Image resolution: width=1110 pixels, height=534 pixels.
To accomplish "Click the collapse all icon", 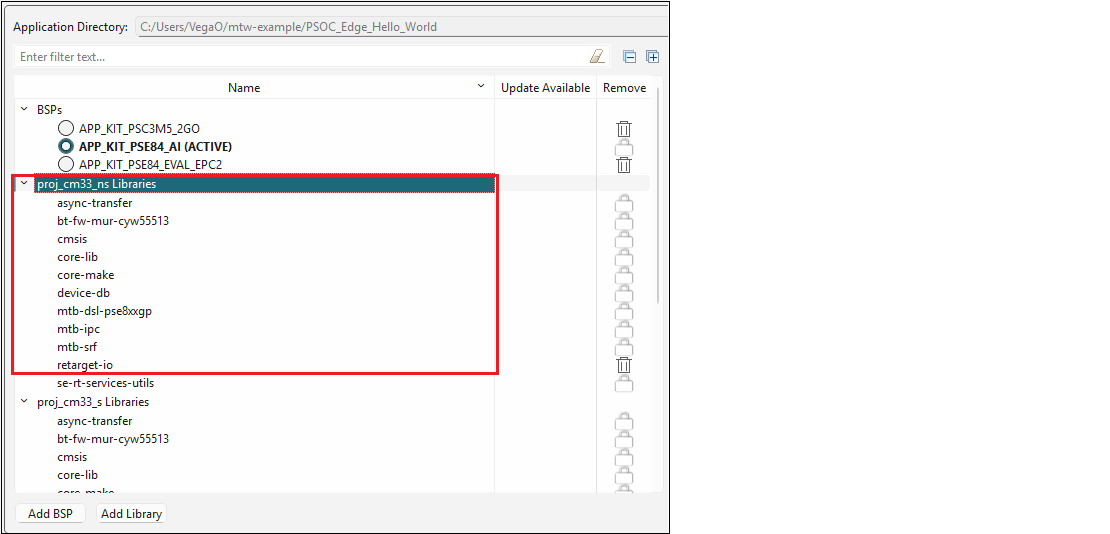I will tap(630, 57).
